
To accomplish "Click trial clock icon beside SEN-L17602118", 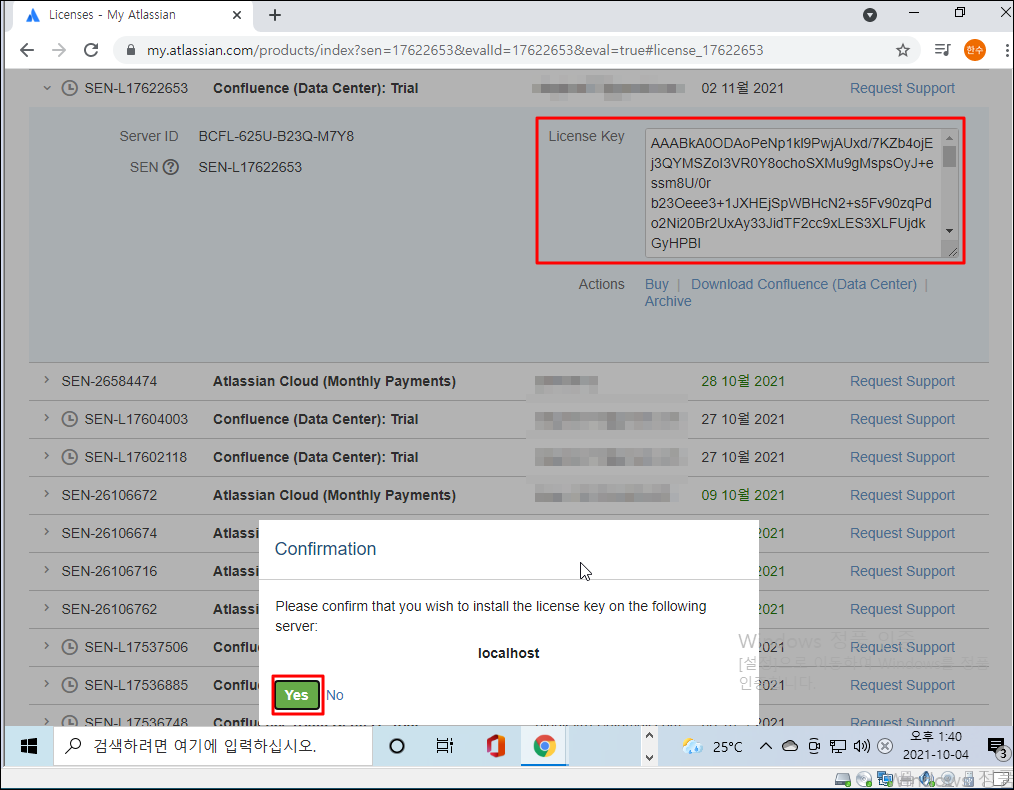I will click(69, 457).
